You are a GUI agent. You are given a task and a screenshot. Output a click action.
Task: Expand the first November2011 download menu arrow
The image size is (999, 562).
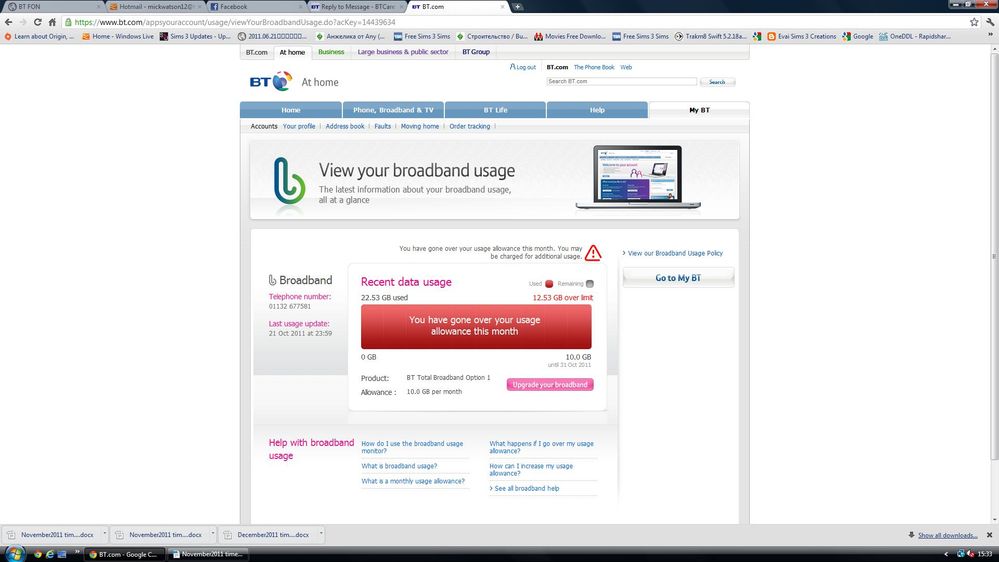(104, 534)
